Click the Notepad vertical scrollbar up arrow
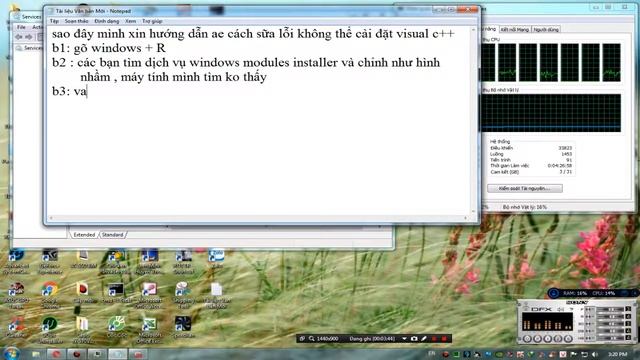 473,30
